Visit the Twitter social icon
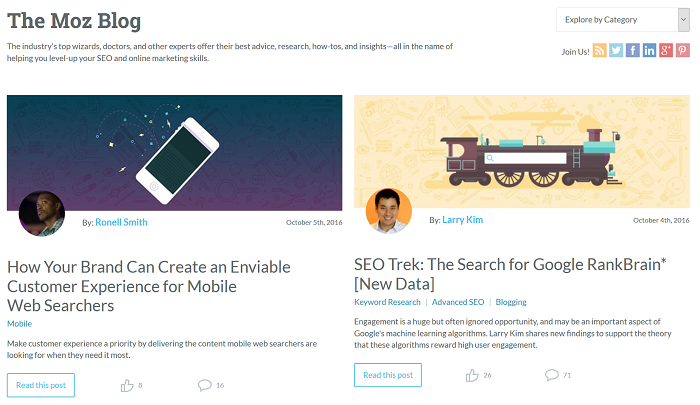700x405 pixels. (616, 51)
